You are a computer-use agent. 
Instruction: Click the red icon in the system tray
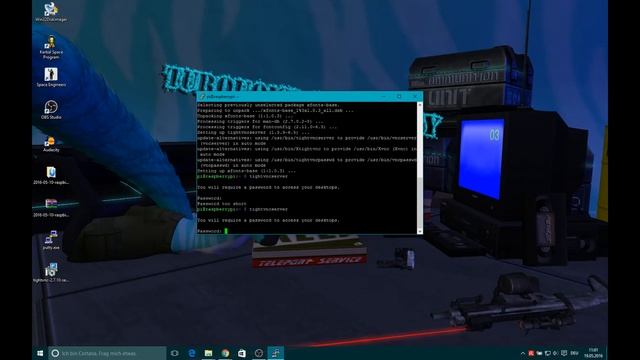tap(531, 353)
